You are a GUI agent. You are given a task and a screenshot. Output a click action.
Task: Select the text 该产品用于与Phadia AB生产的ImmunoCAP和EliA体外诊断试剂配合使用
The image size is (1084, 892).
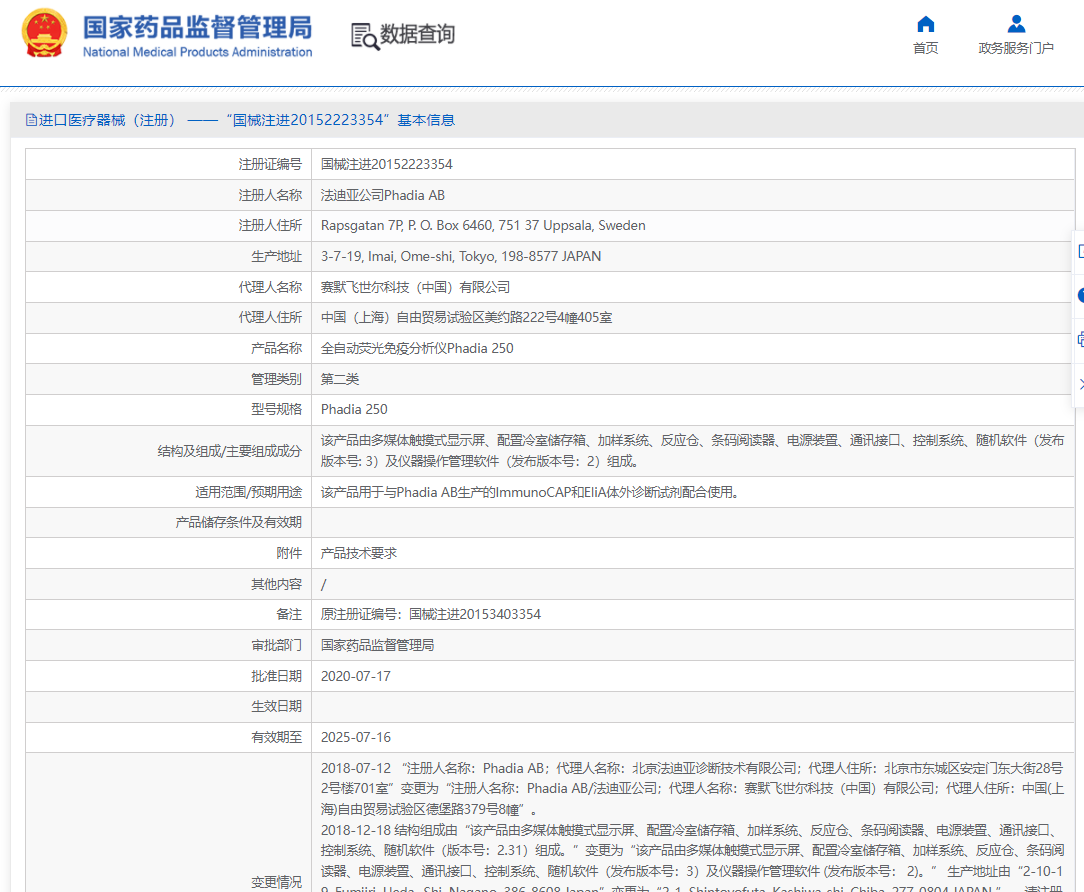[530, 492]
